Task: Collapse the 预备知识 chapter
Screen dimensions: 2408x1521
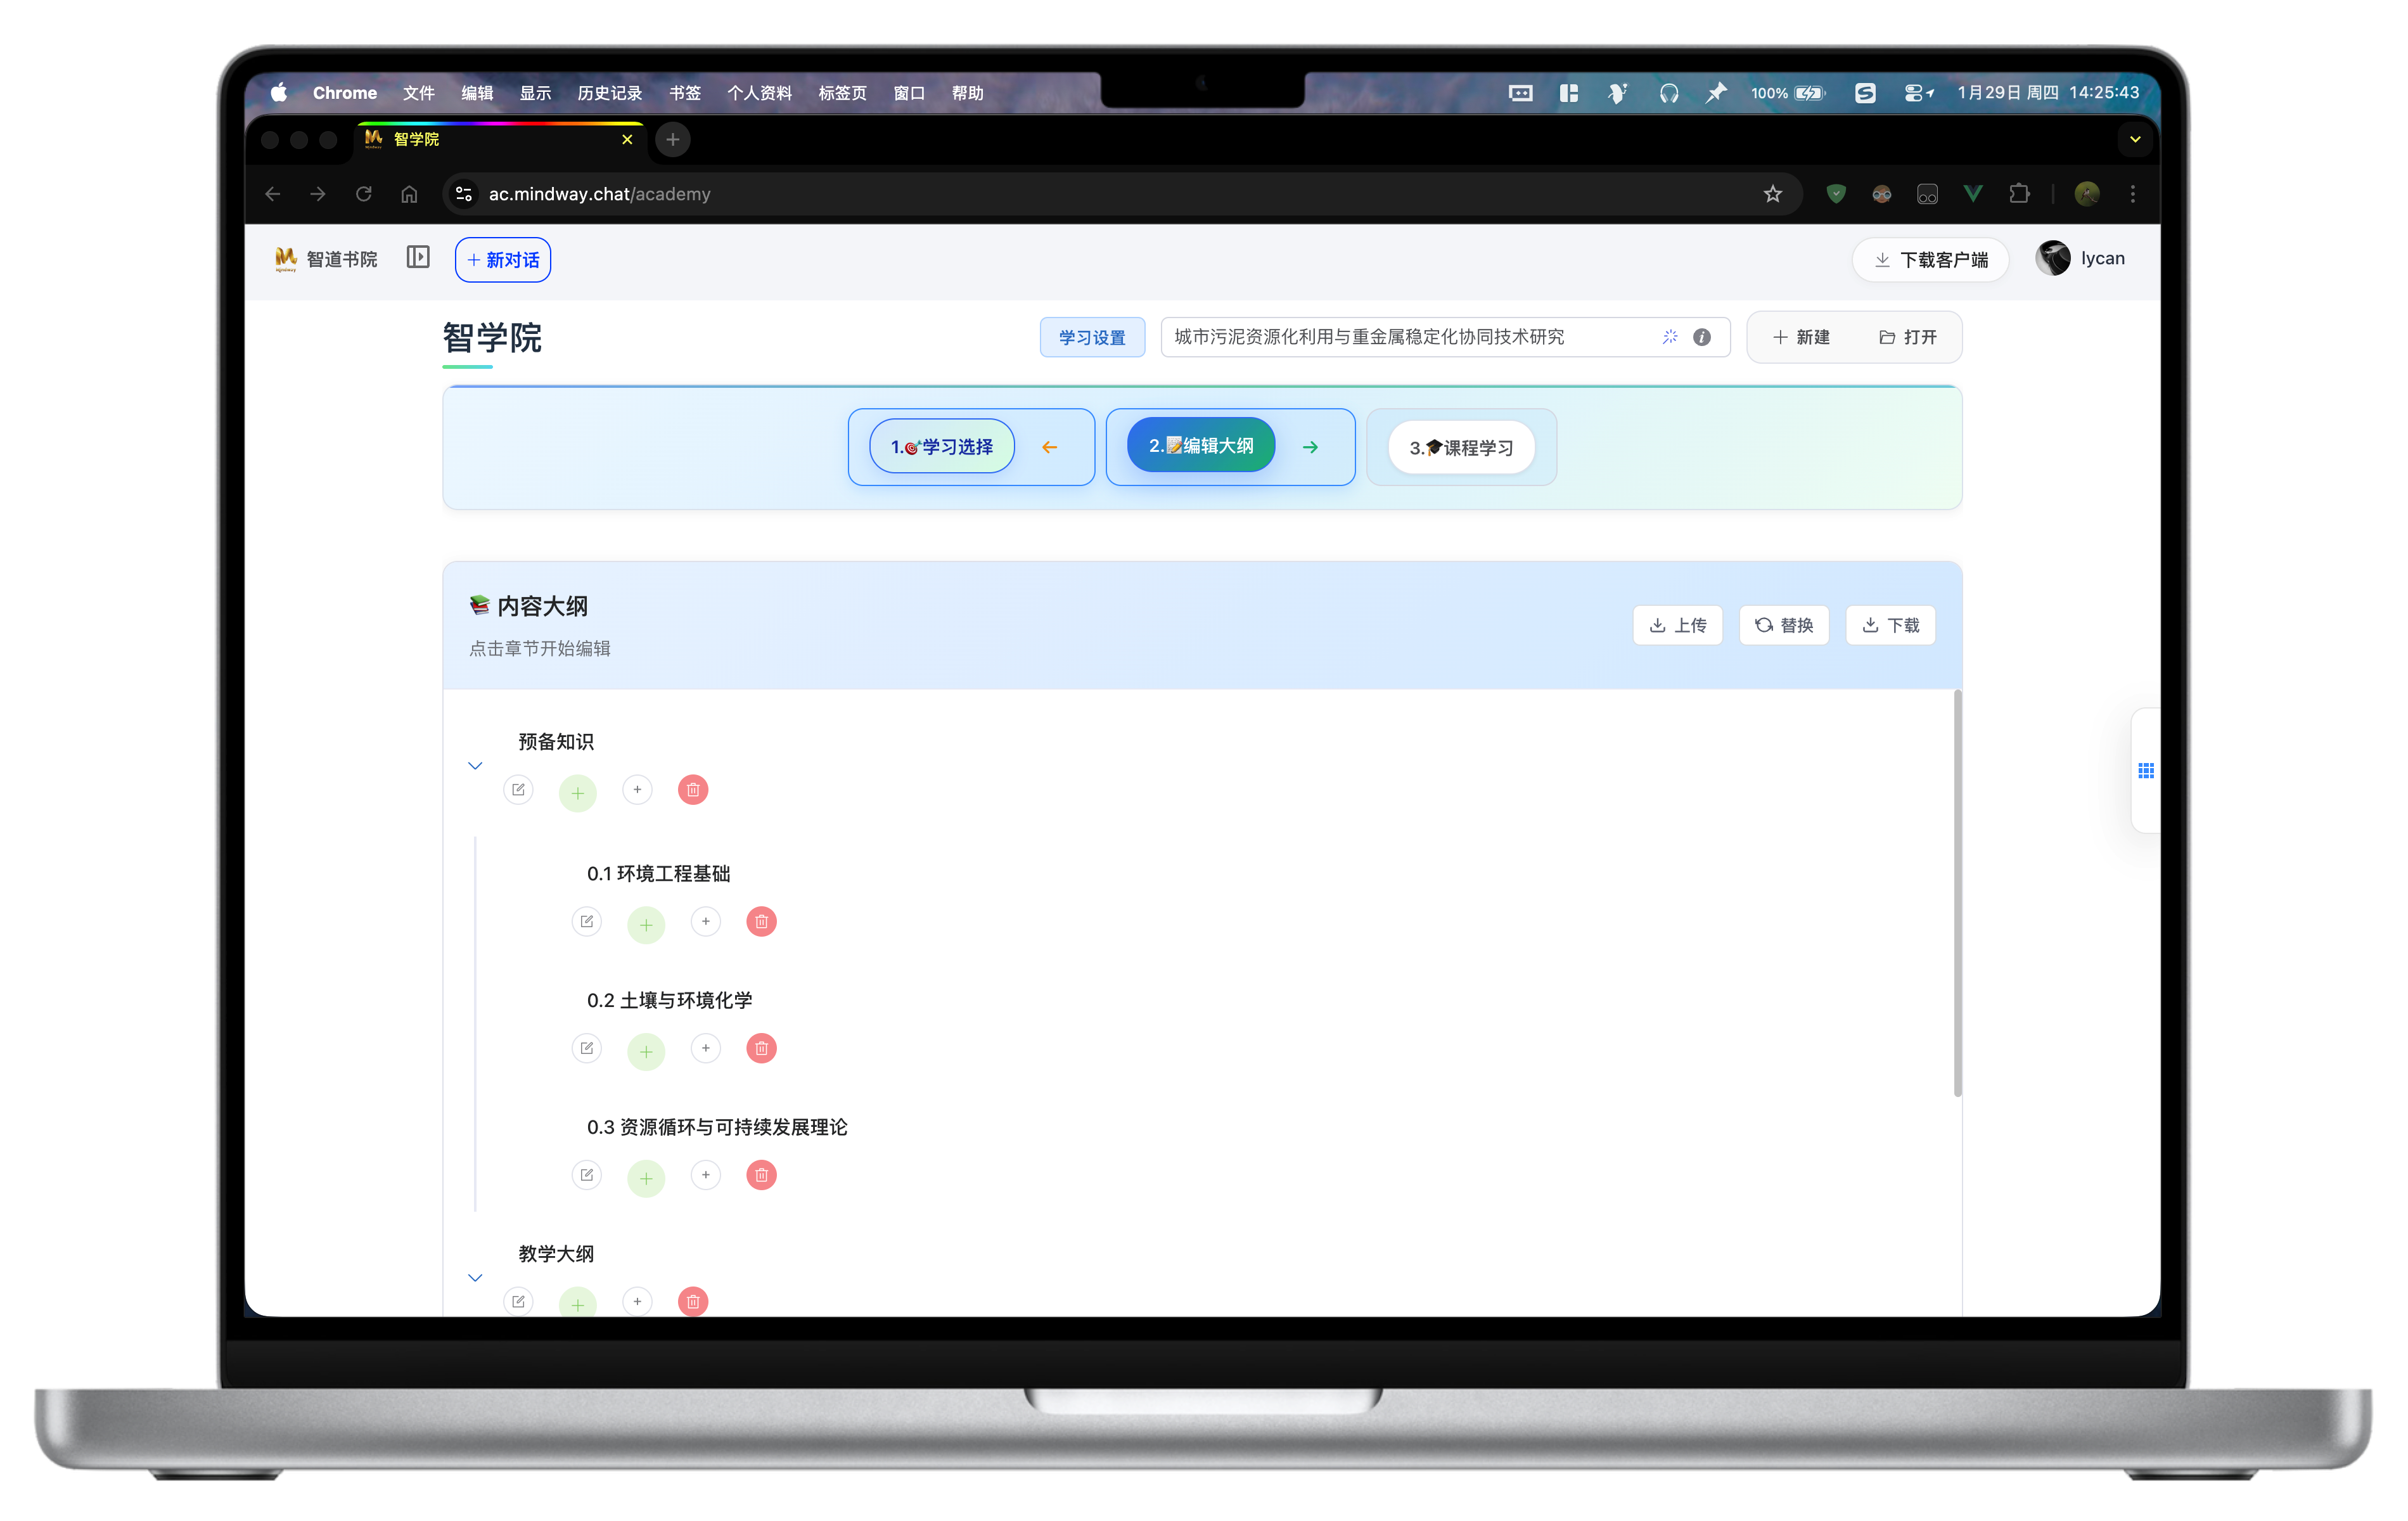Action: point(475,766)
